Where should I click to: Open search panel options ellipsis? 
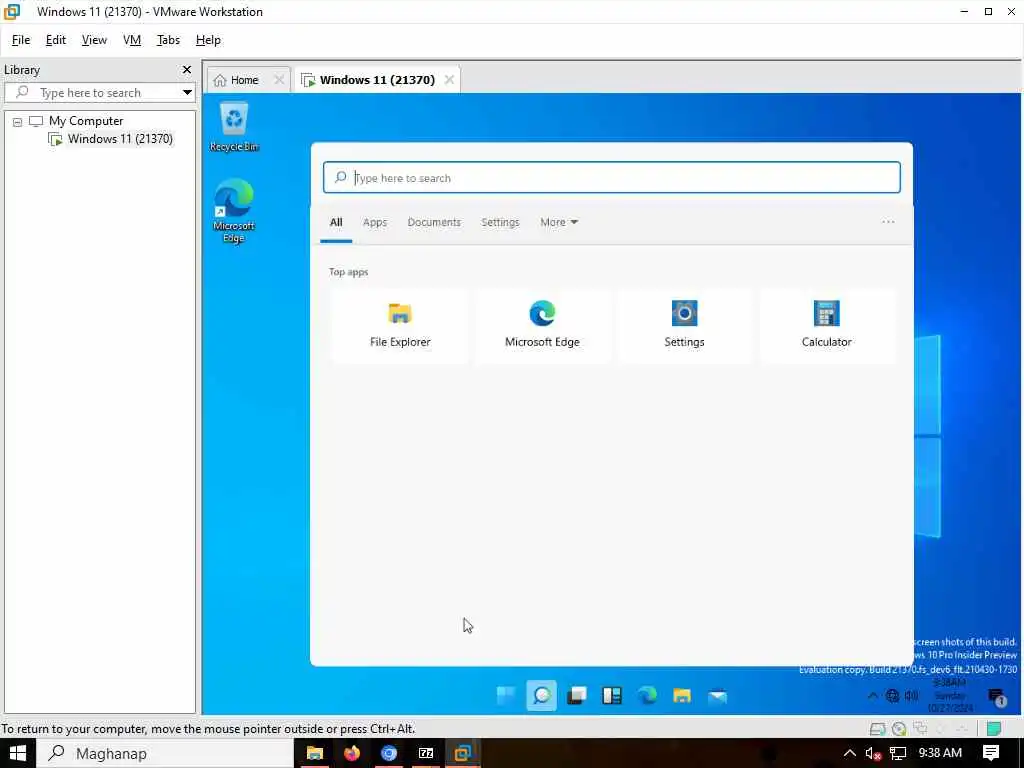(x=888, y=222)
